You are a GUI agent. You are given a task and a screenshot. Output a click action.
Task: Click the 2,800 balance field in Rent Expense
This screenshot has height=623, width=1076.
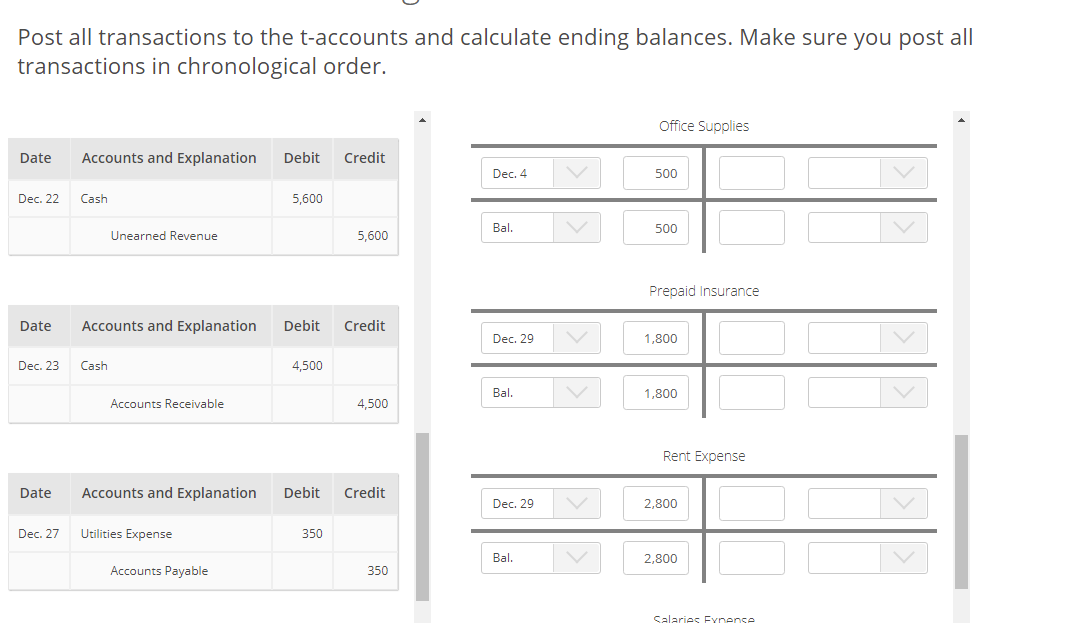(656, 557)
